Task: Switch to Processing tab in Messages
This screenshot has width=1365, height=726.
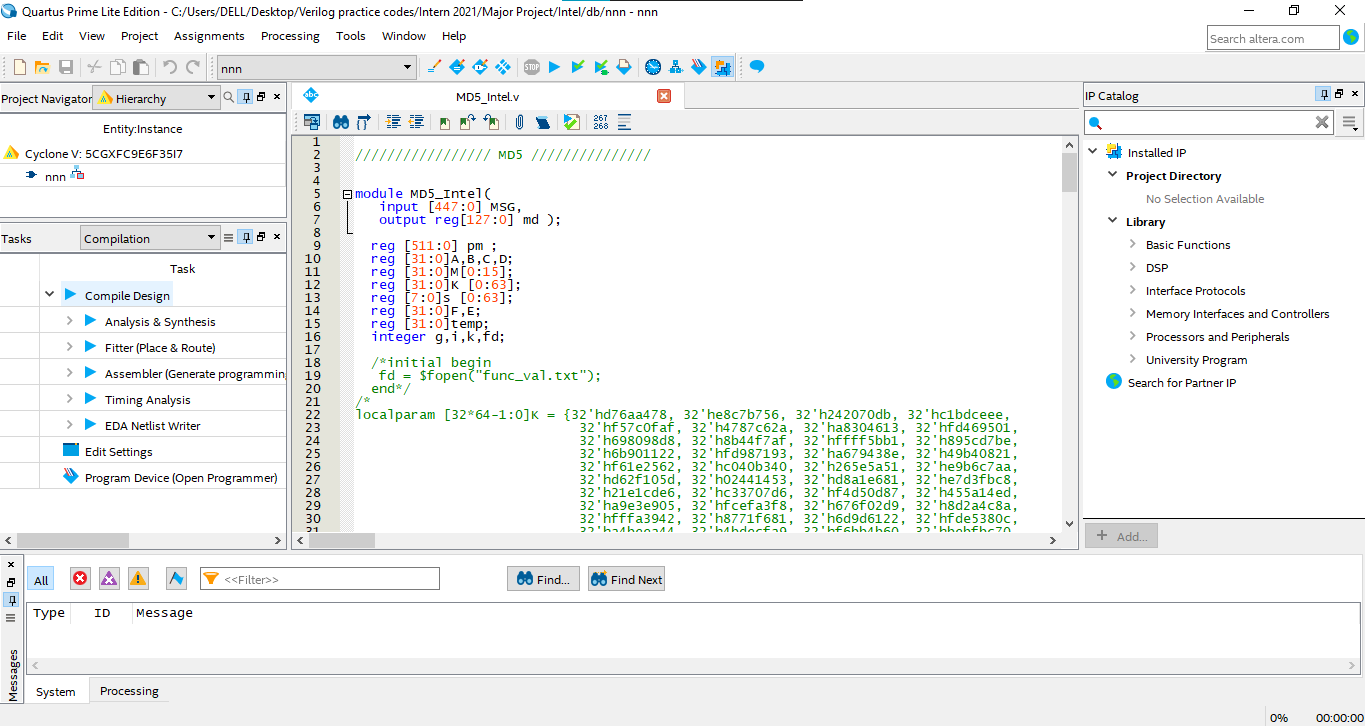Action: (129, 691)
